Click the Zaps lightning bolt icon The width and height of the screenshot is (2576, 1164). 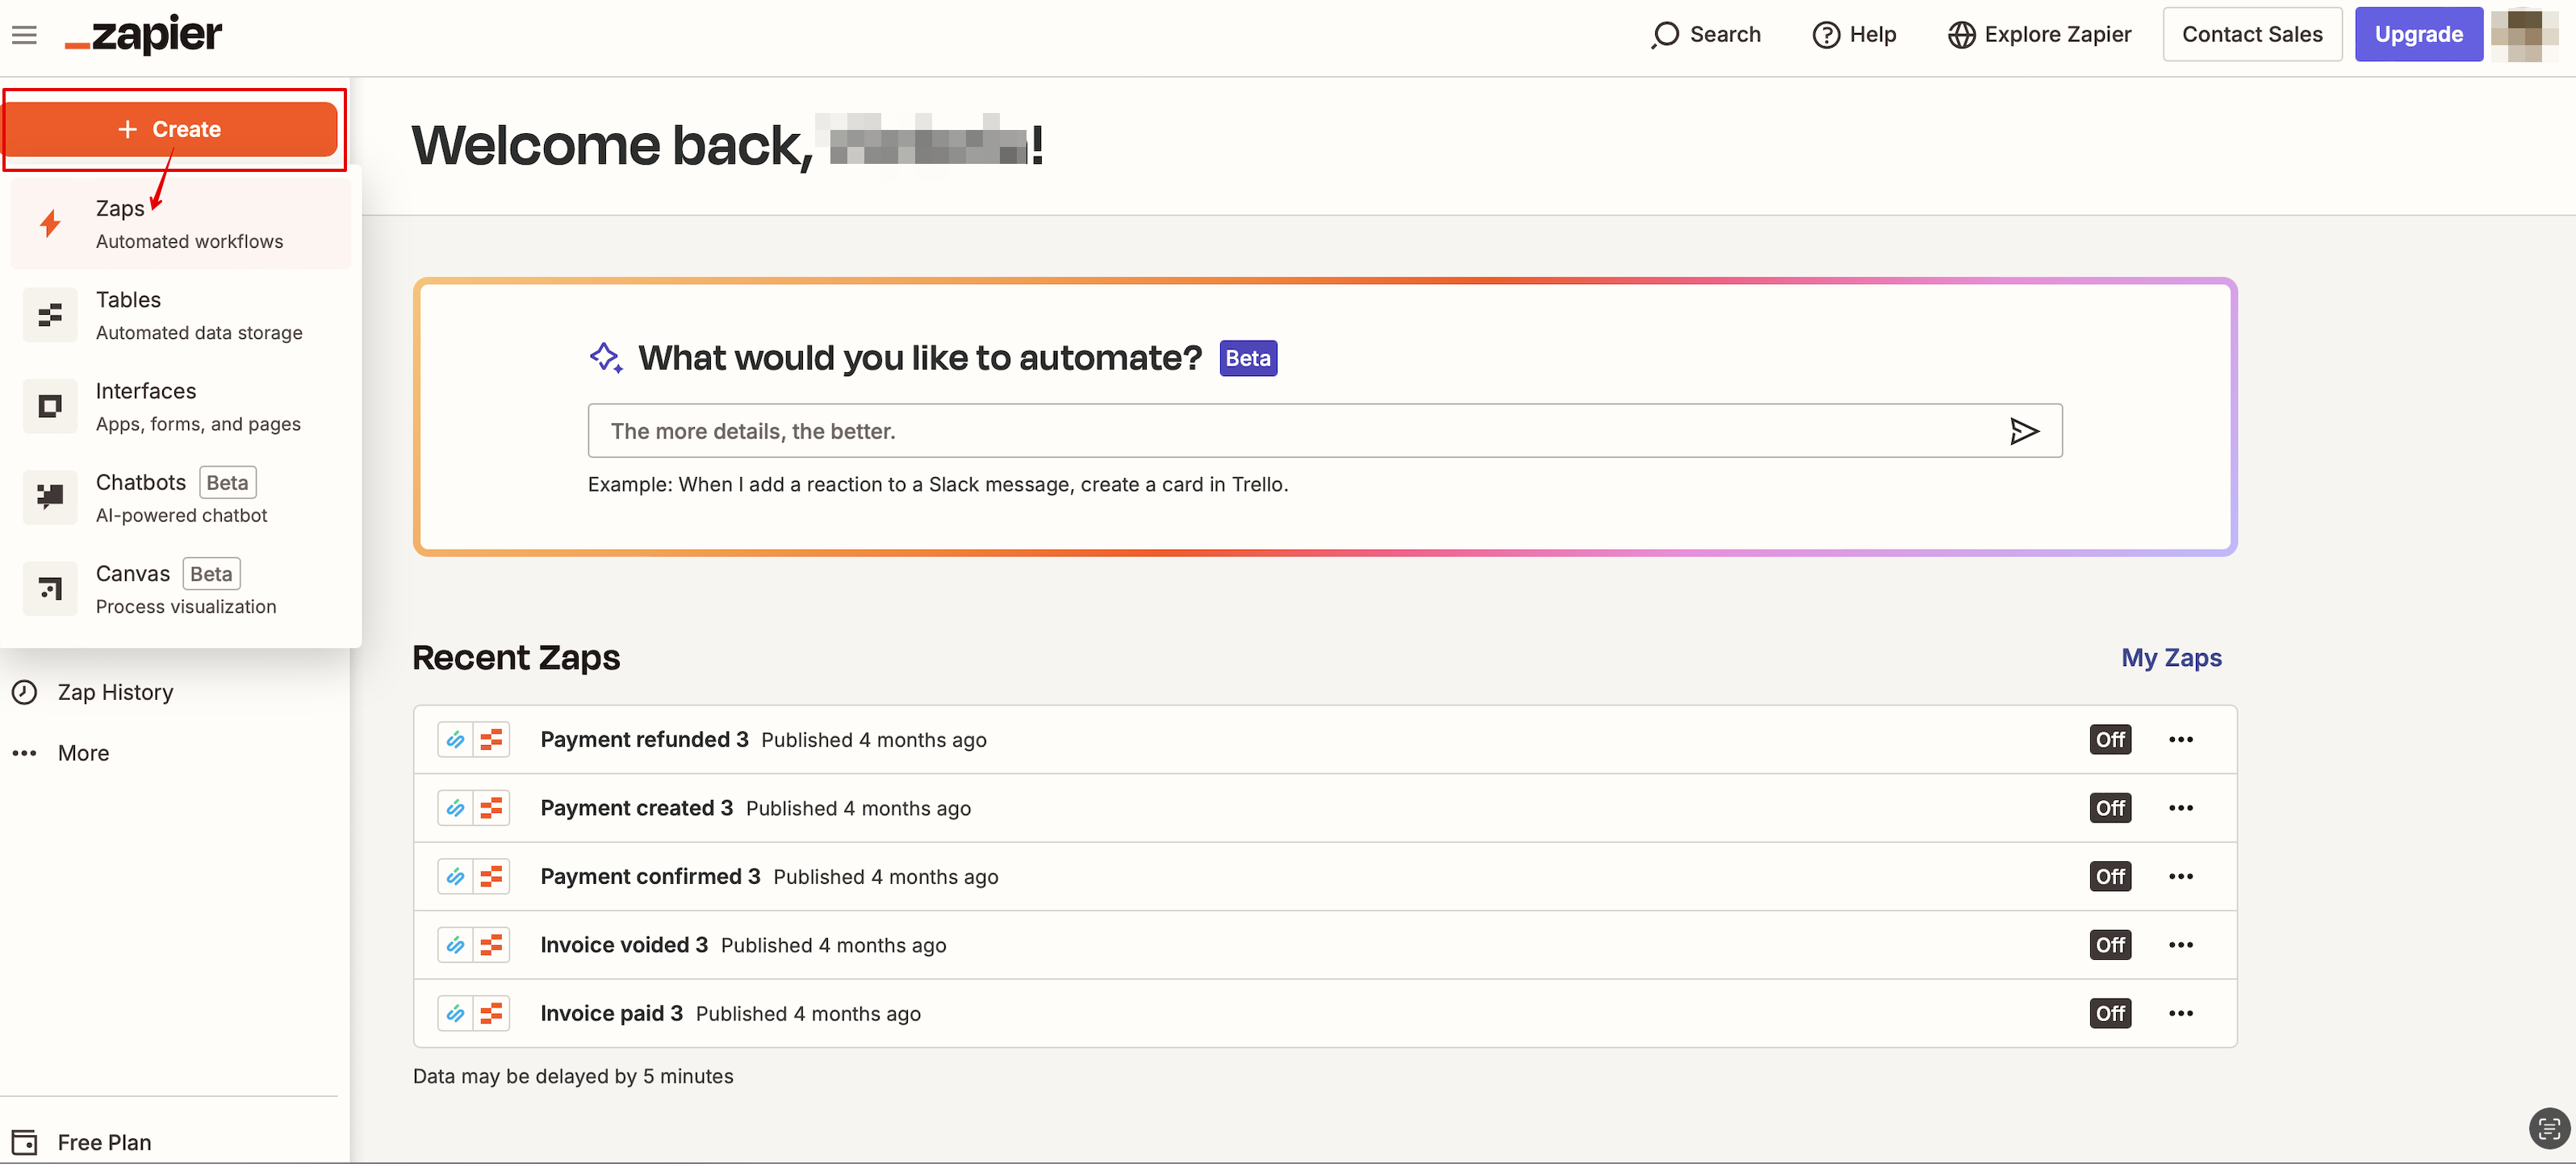[x=50, y=223]
